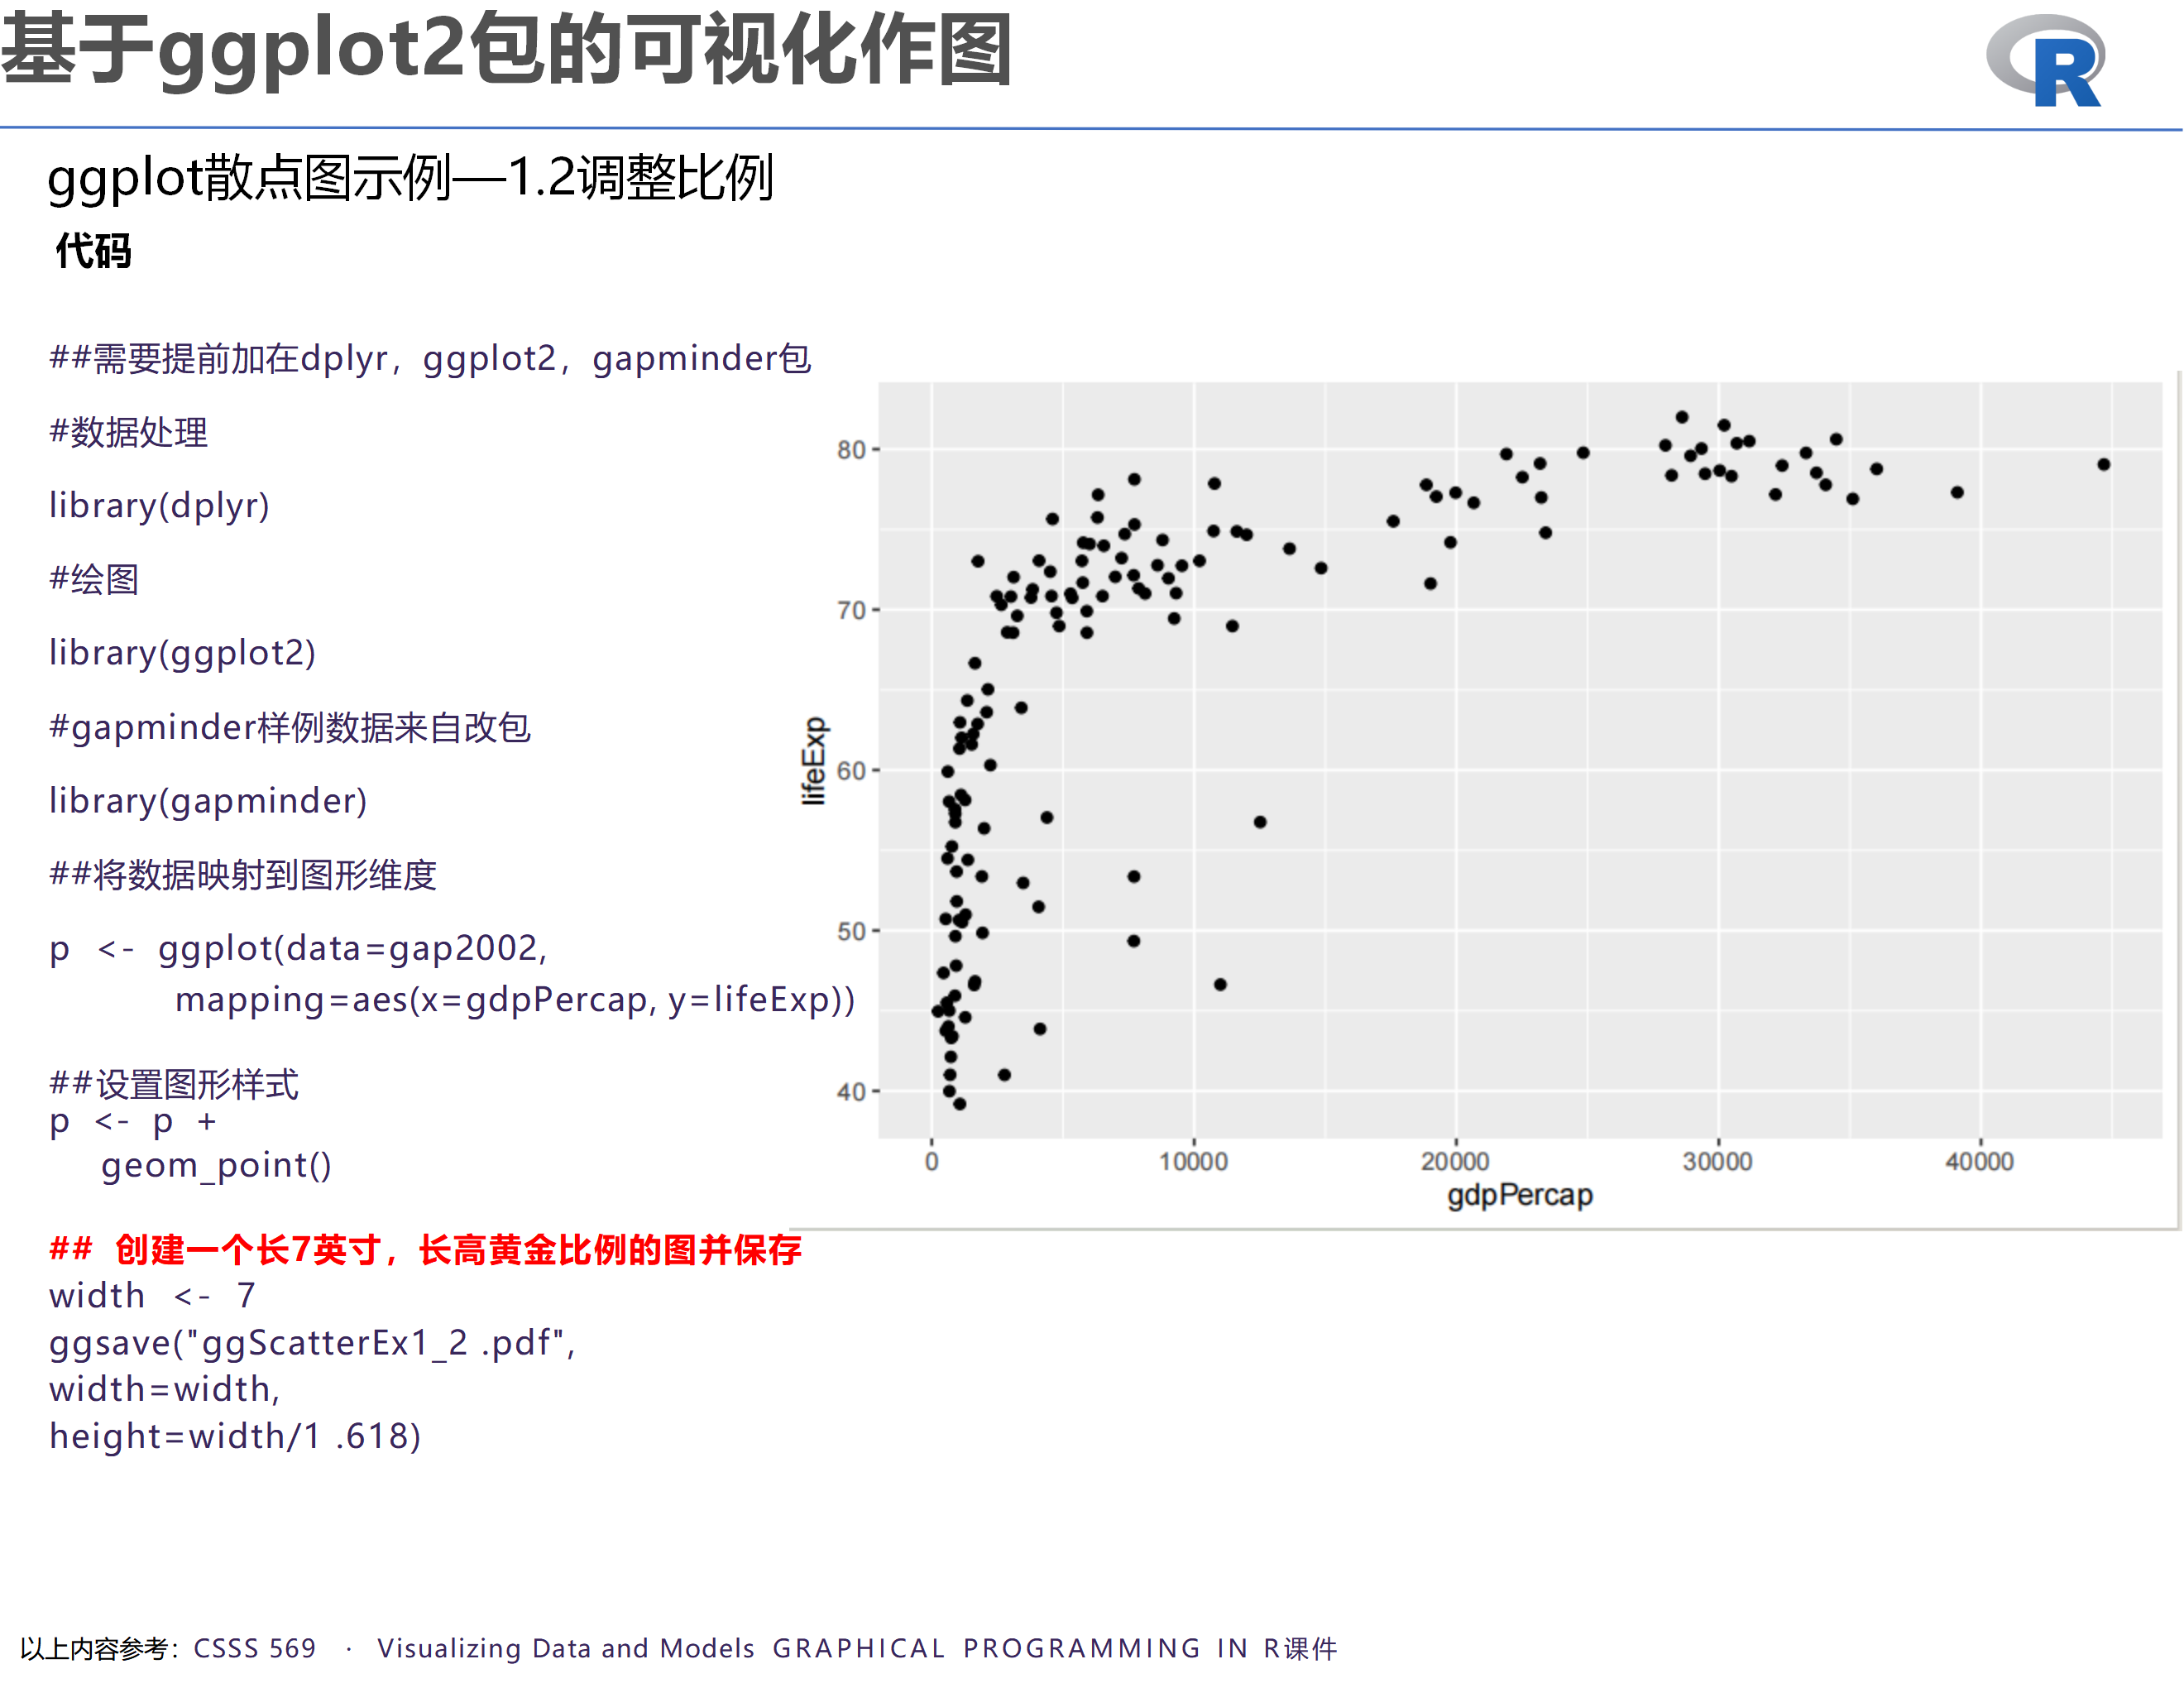Click the y-axis tick label '40'
The height and width of the screenshot is (1688, 2184).
pos(851,1092)
